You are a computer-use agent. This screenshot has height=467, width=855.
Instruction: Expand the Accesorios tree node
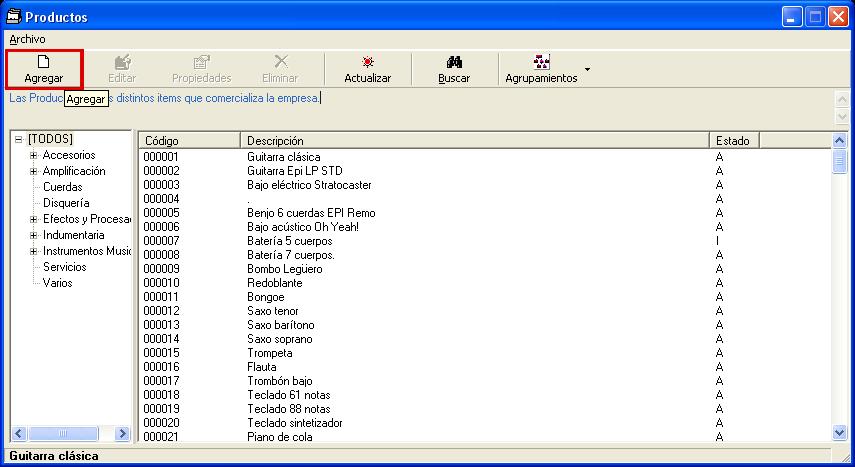point(34,155)
